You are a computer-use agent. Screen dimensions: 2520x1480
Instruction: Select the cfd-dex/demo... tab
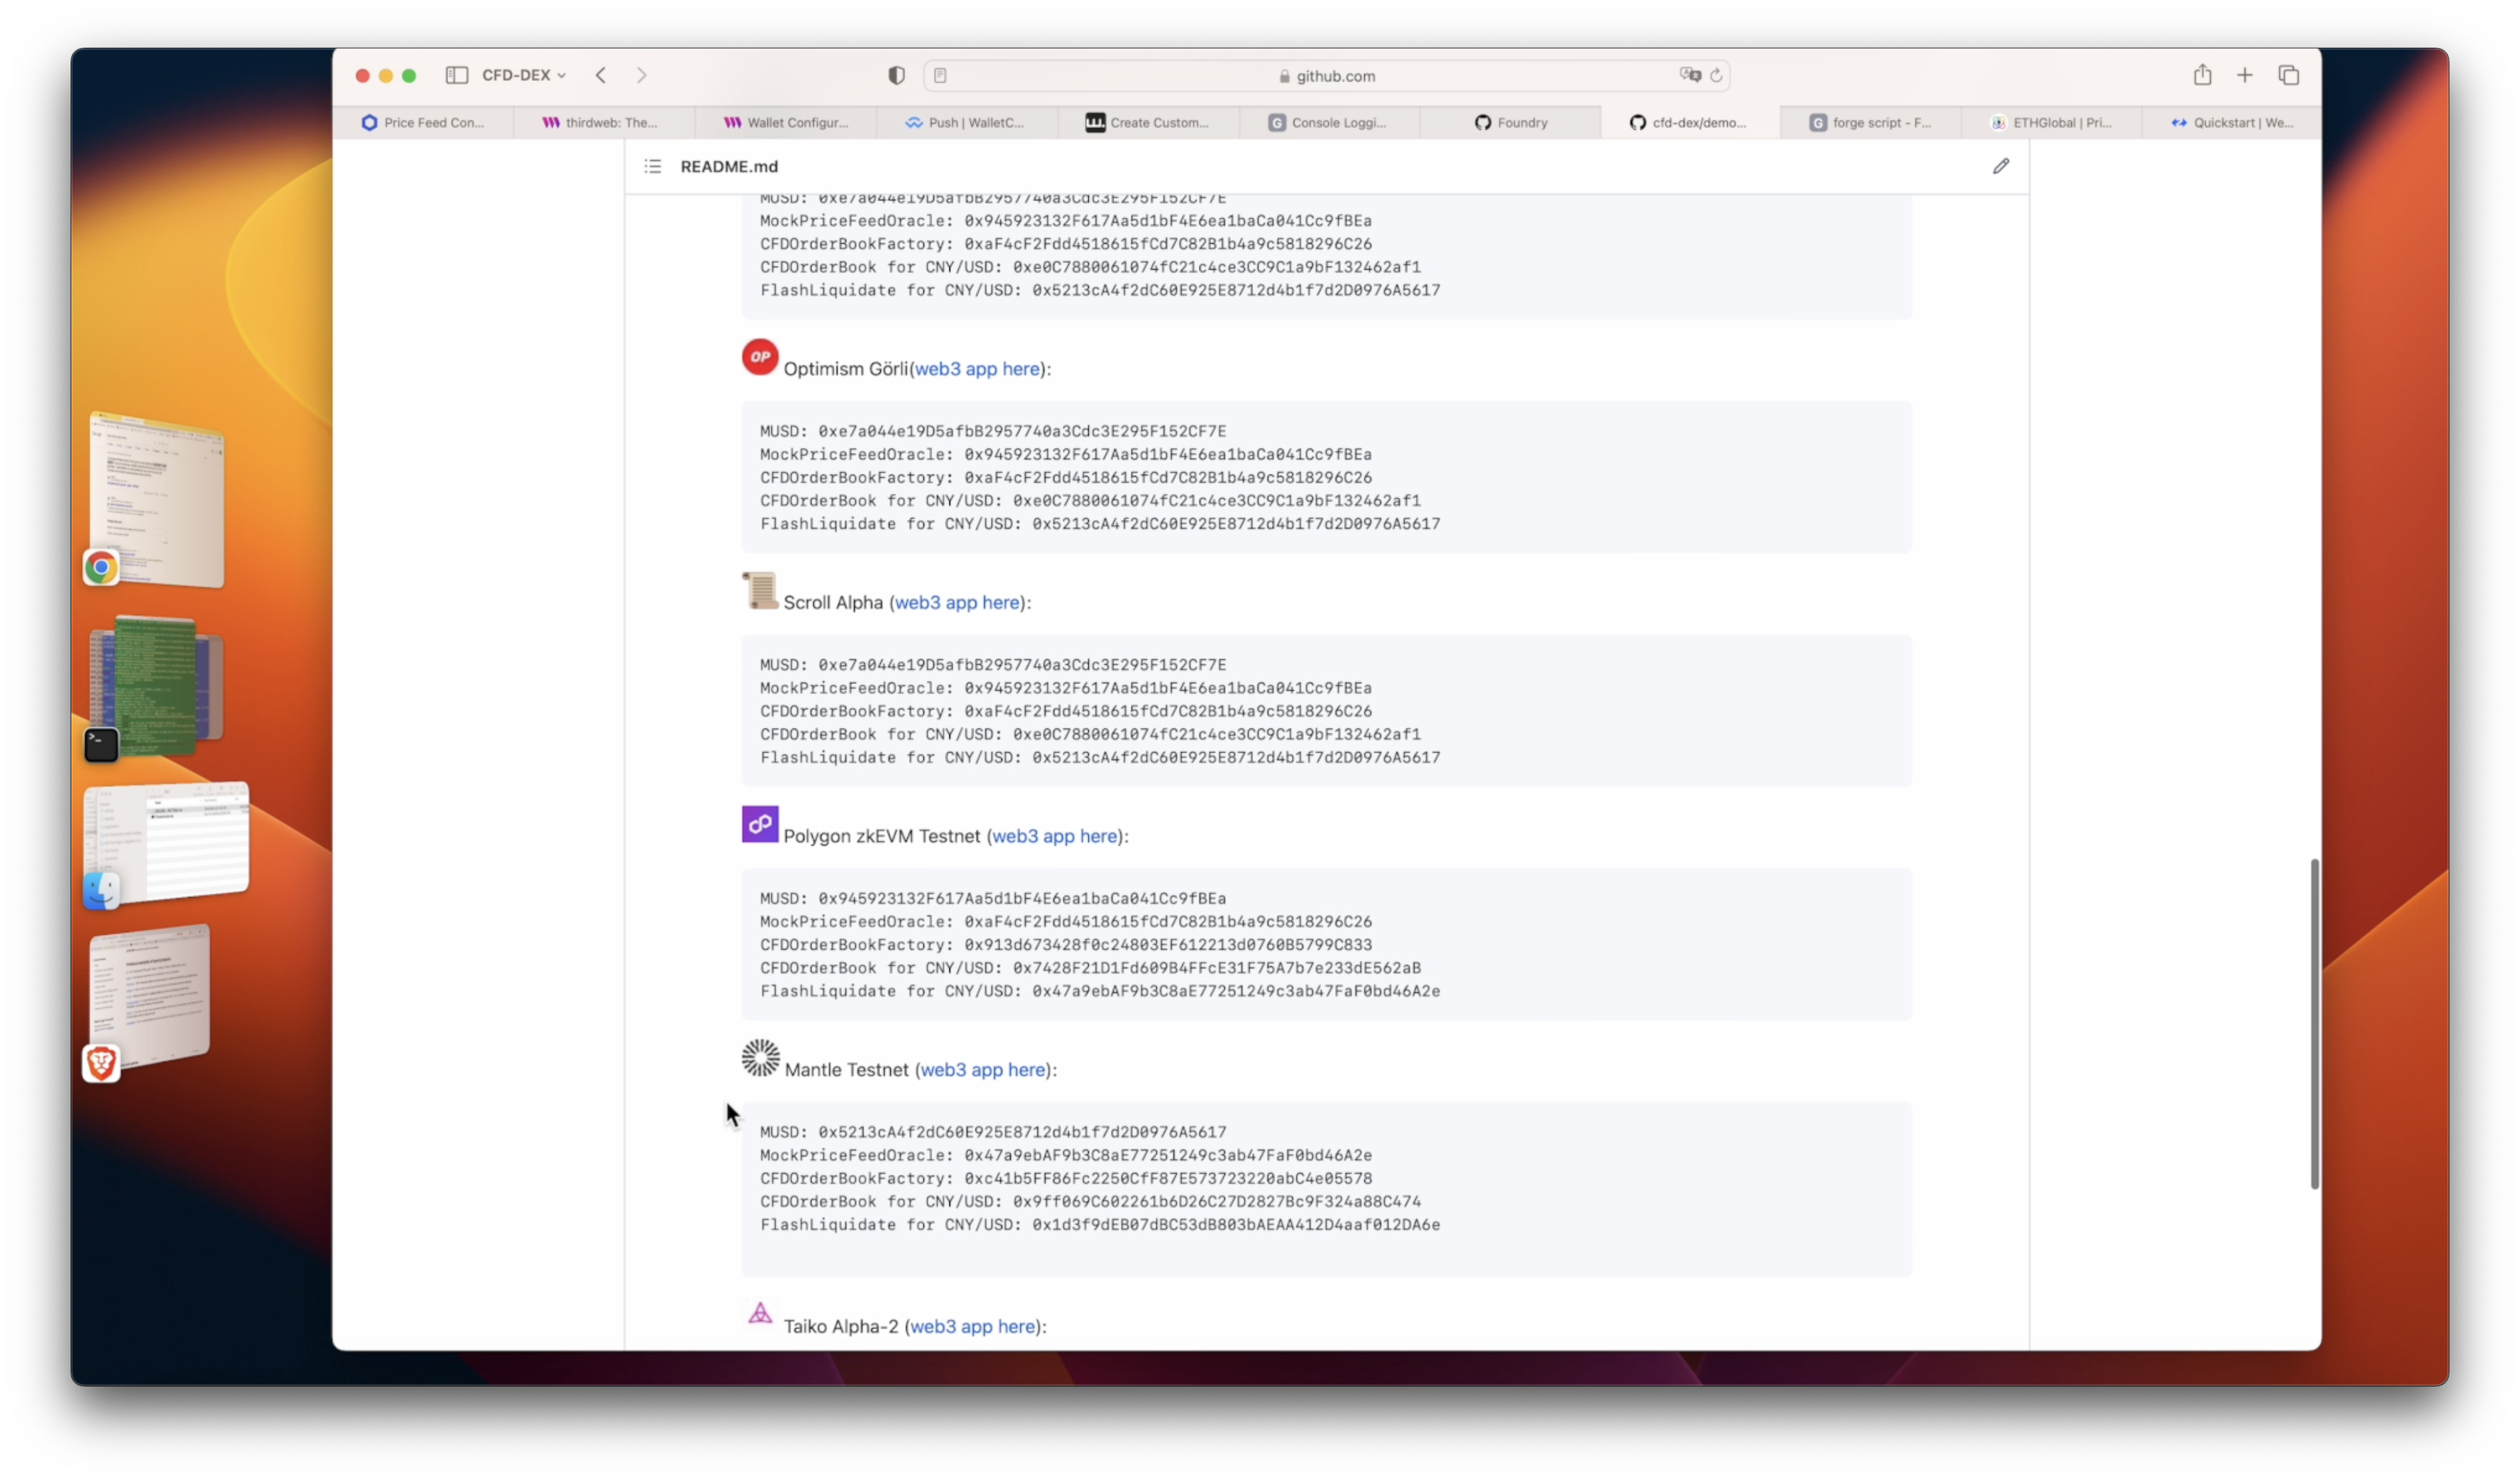(1690, 122)
